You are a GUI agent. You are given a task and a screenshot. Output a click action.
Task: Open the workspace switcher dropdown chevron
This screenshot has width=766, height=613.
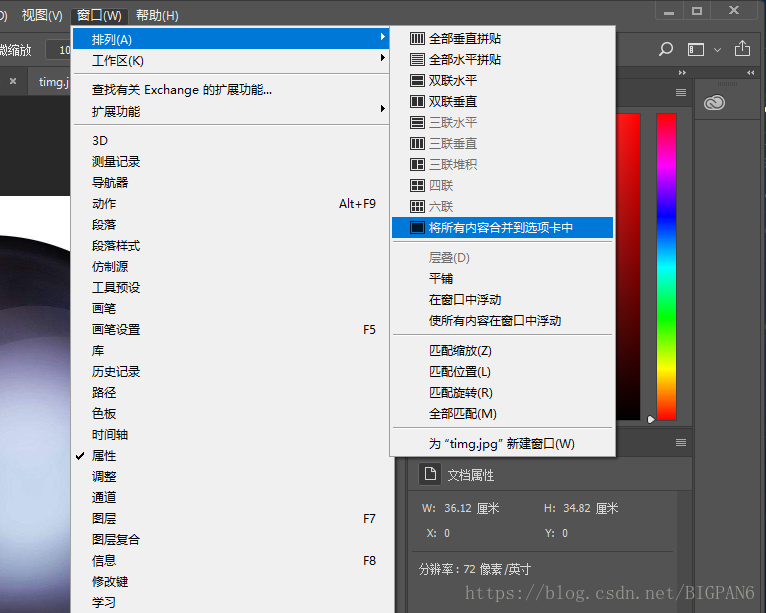(x=717, y=50)
